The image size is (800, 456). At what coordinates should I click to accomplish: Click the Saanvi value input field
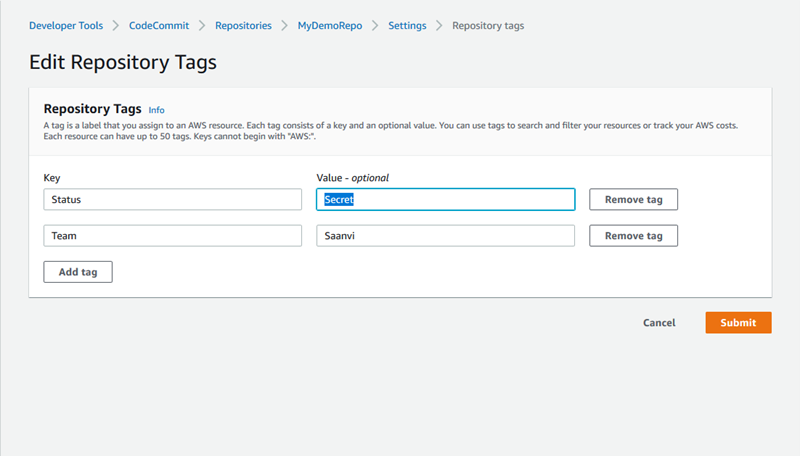pos(445,236)
